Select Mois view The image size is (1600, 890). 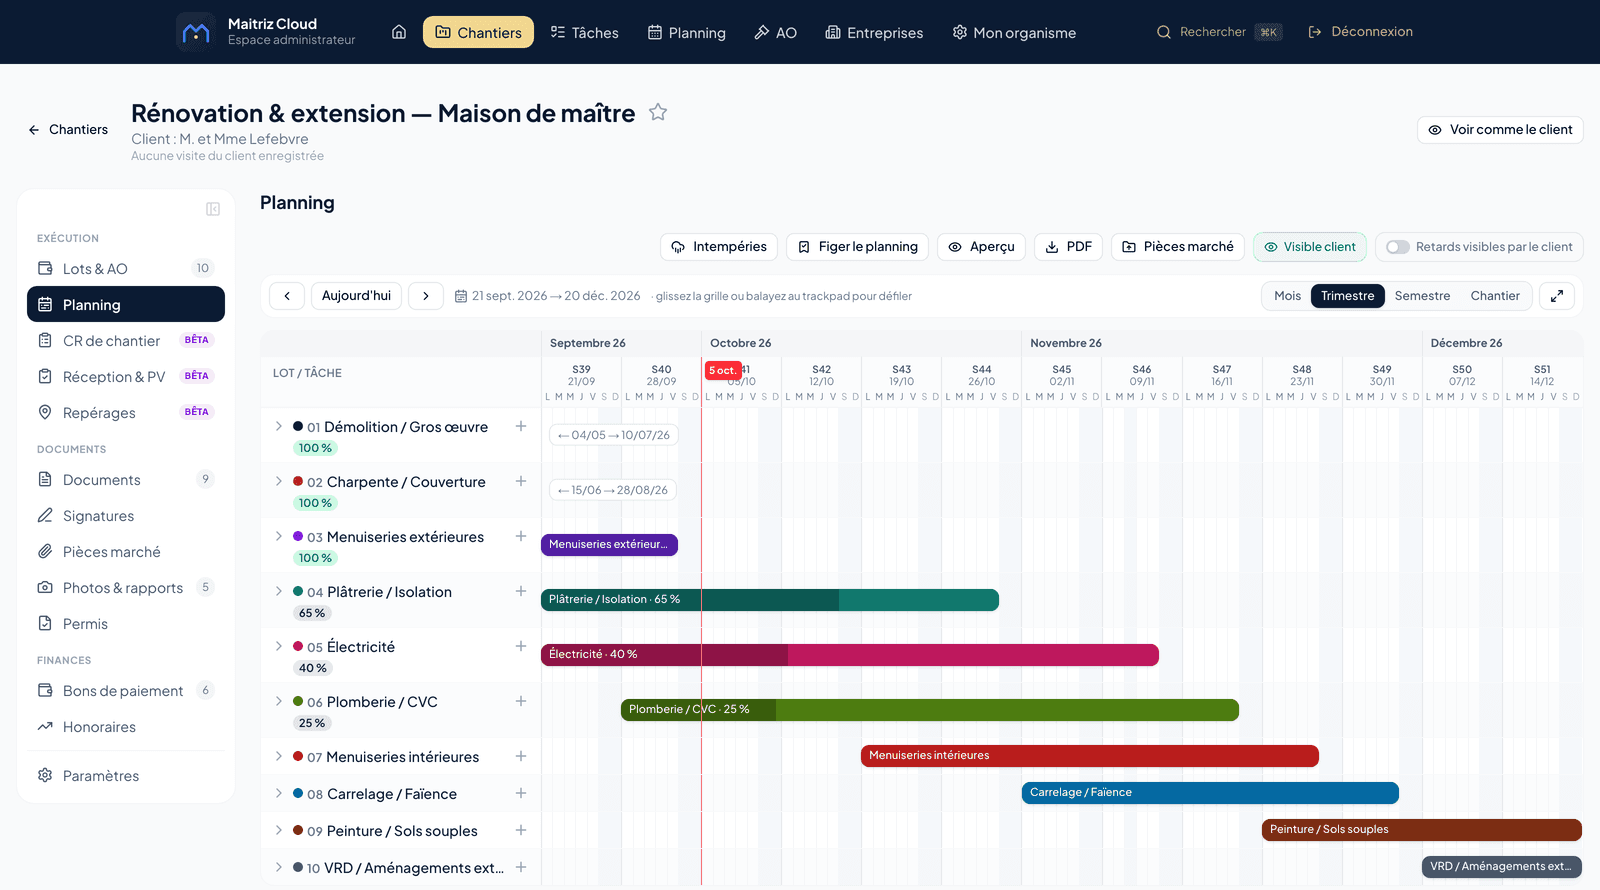point(1288,296)
